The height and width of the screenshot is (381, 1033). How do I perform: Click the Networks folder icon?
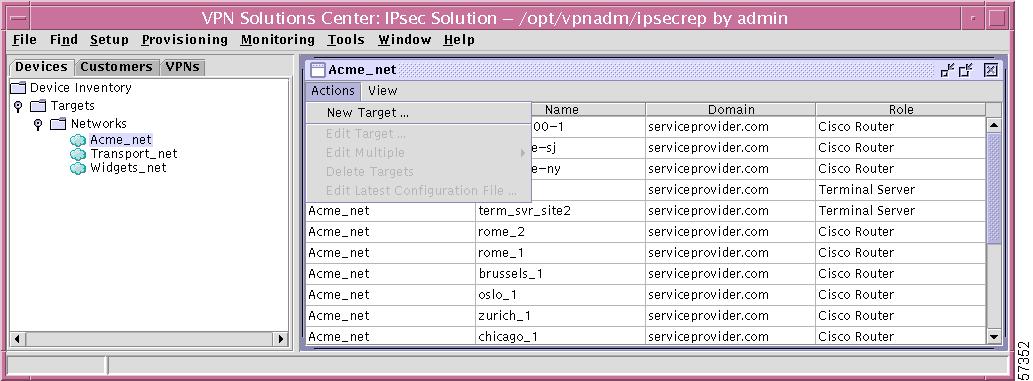pyautogui.click(x=59, y=123)
